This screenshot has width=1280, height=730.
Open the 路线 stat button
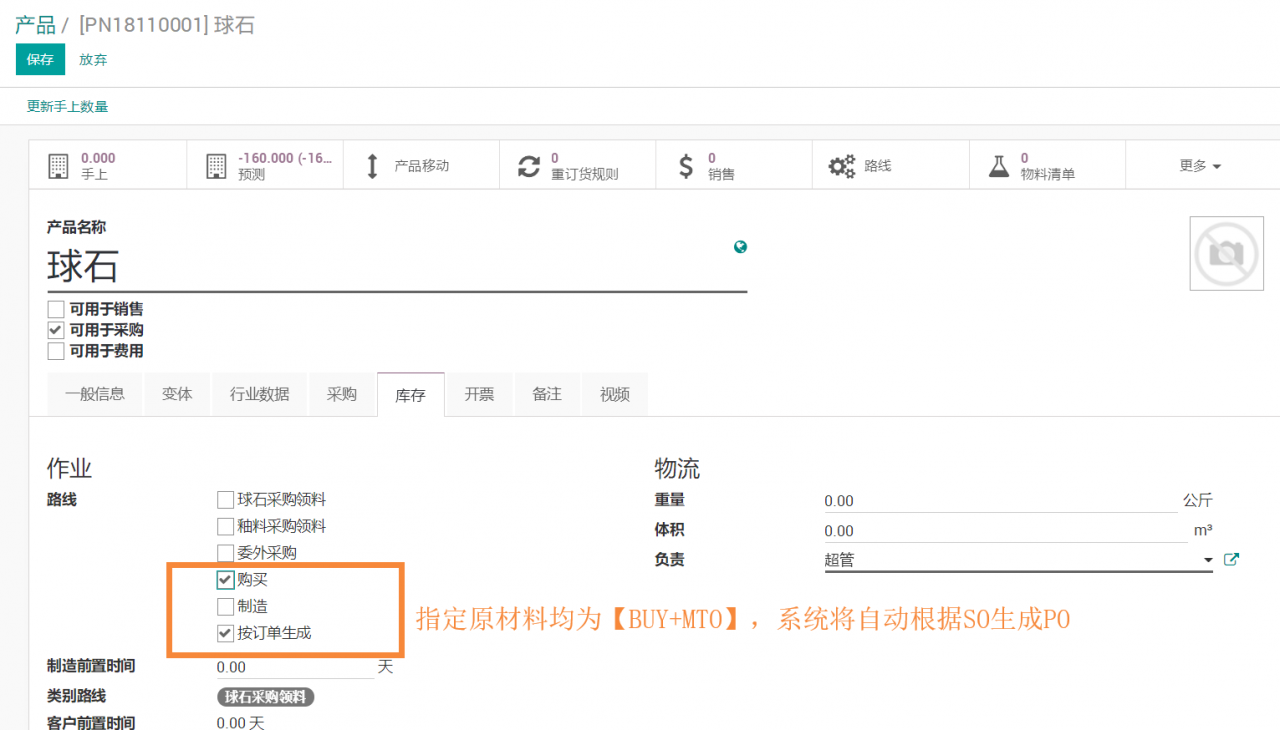click(891, 166)
